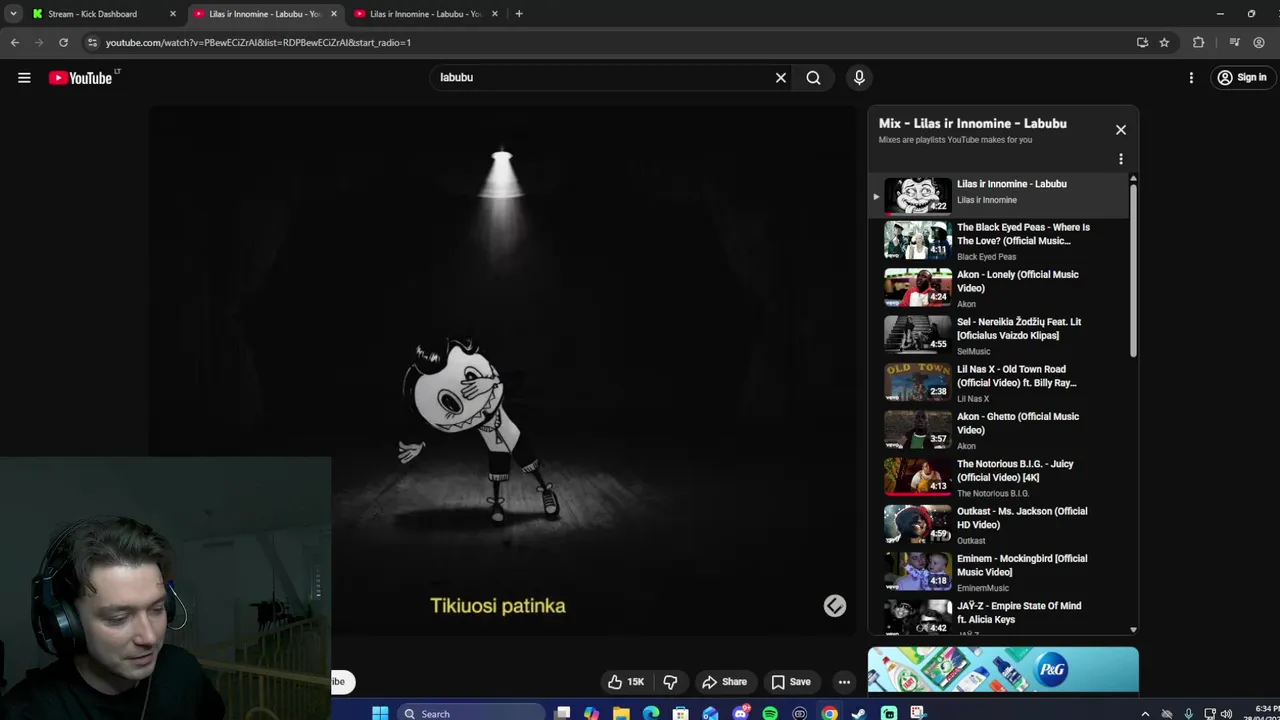
Task: Bookmark this page with the star
Action: [x=1164, y=42]
